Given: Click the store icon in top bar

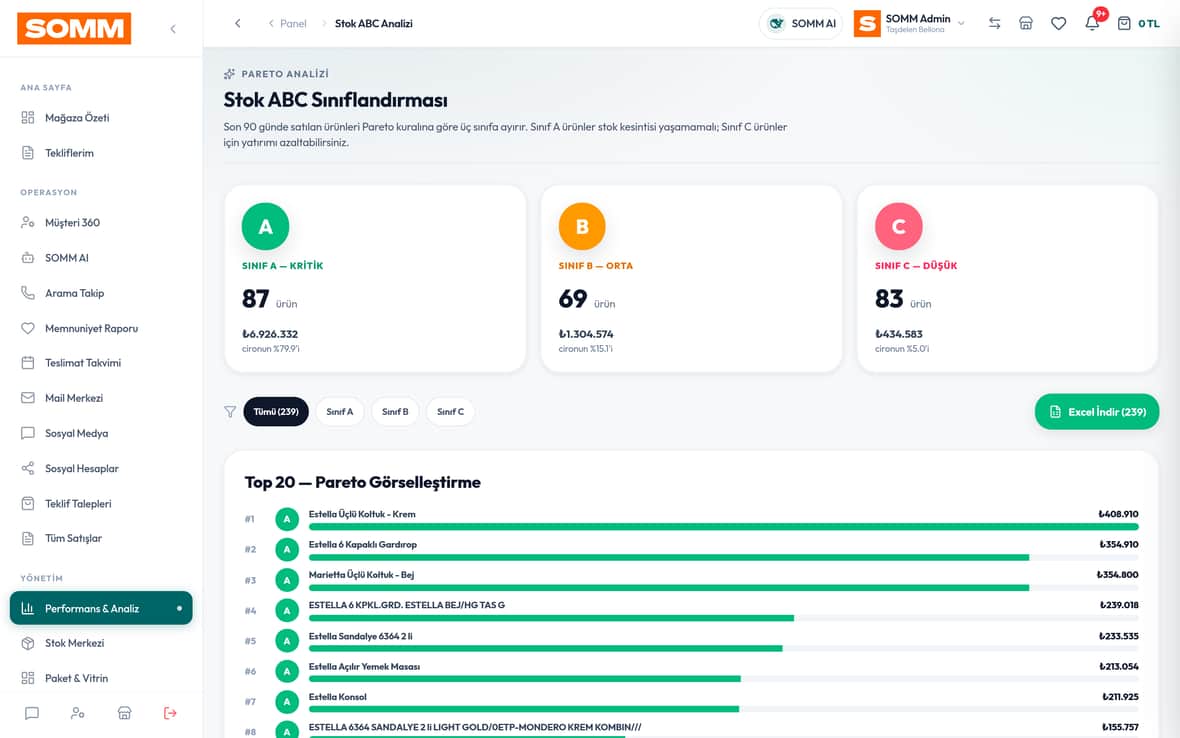Looking at the screenshot, I should pos(1026,23).
